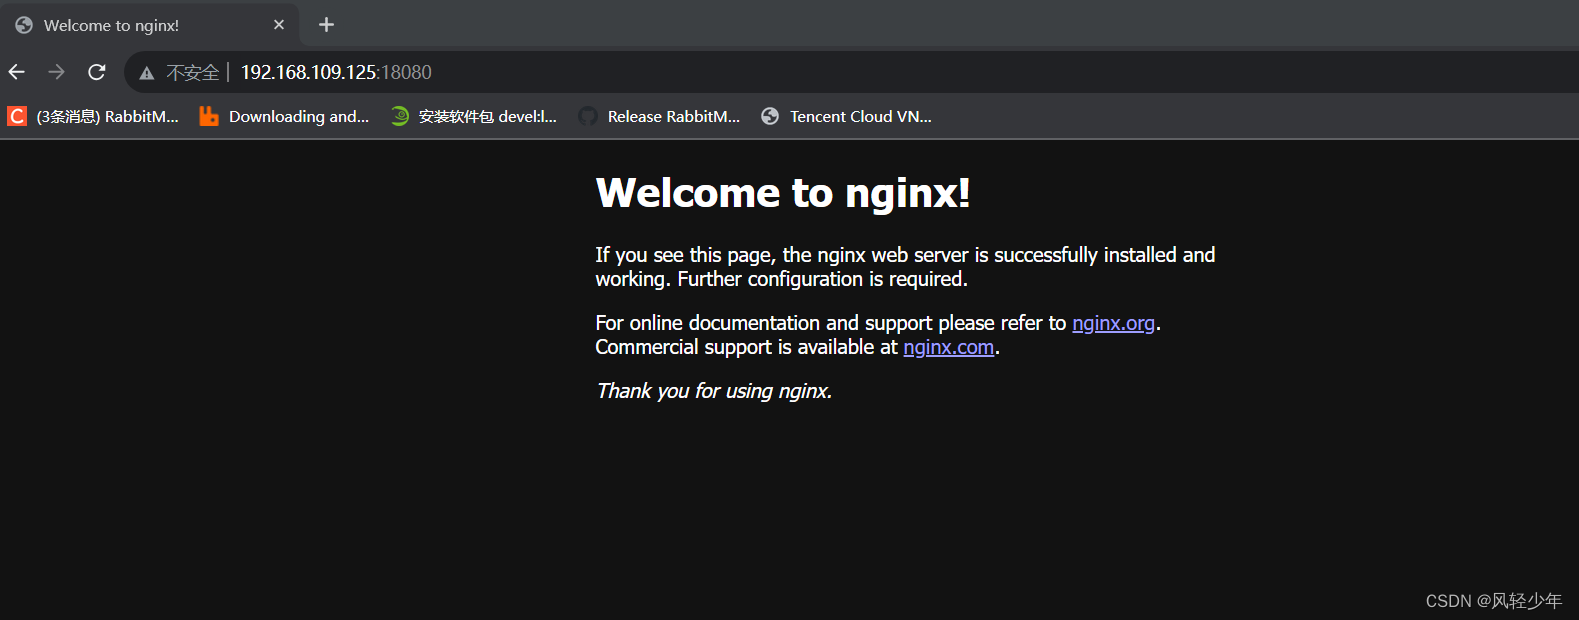The width and height of the screenshot is (1579, 620).
Task: Click the browser forward arrow
Action: click(x=56, y=72)
